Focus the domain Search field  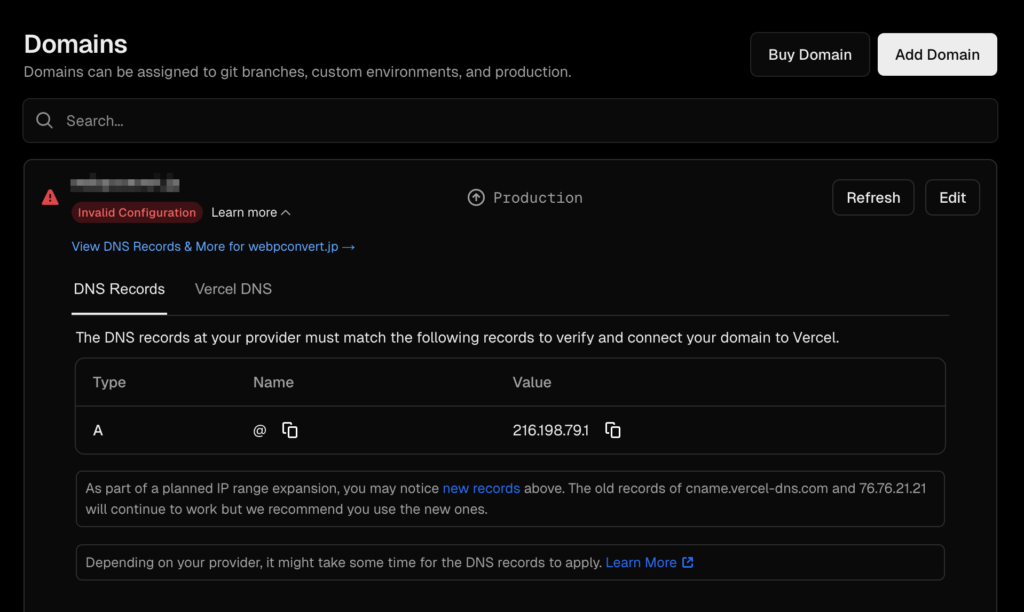[520, 121]
